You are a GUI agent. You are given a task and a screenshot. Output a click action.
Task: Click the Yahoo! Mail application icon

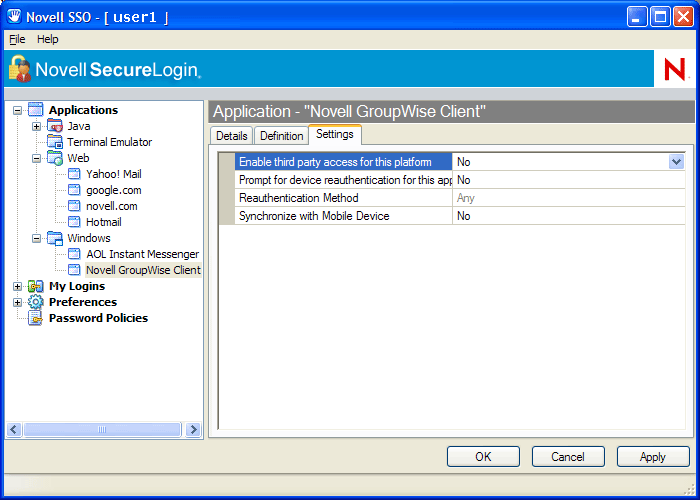pyautogui.click(x=74, y=174)
